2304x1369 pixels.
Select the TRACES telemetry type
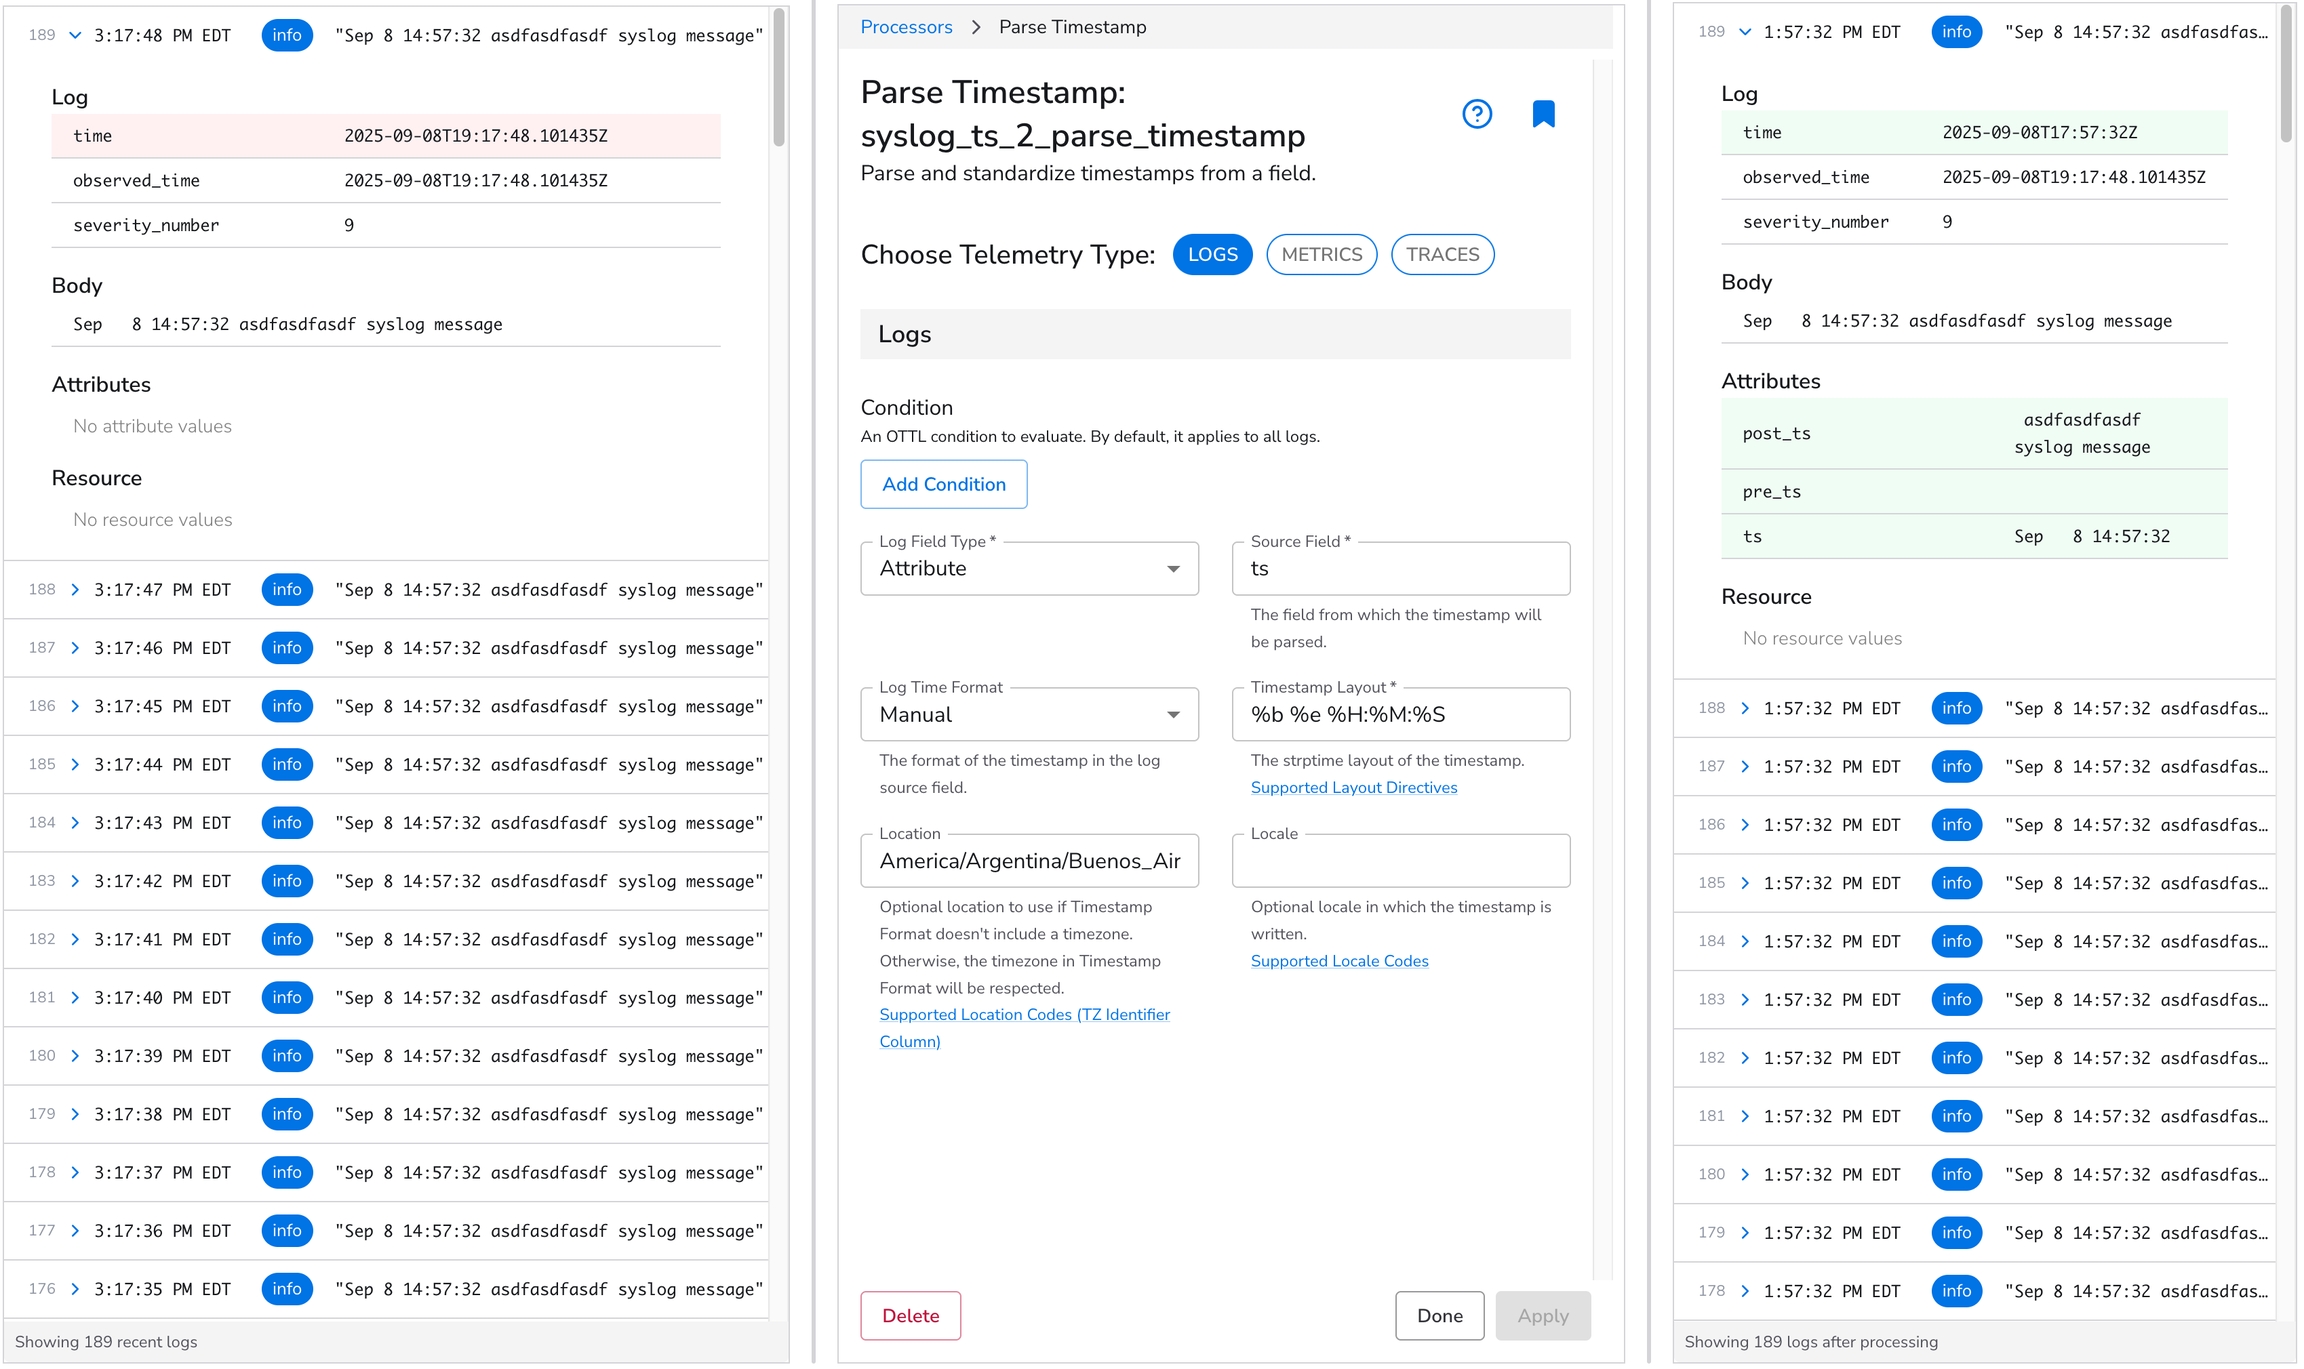click(1442, 255)
